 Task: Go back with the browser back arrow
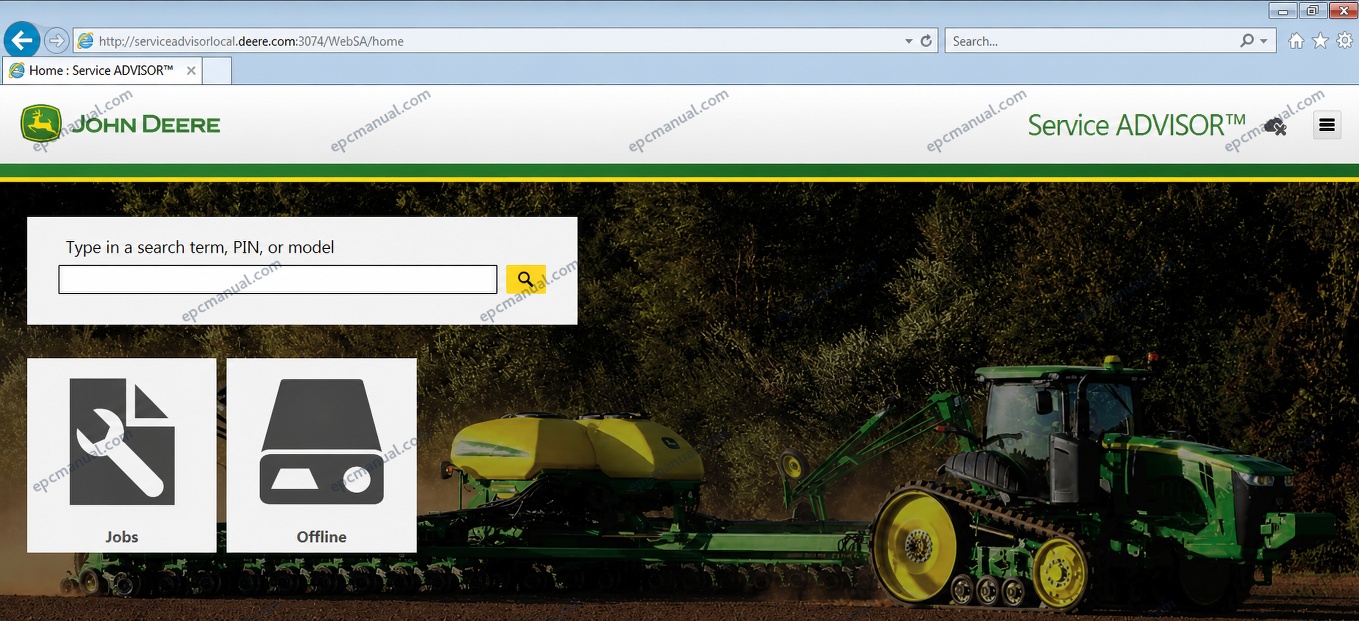click(x=22, y=41)
